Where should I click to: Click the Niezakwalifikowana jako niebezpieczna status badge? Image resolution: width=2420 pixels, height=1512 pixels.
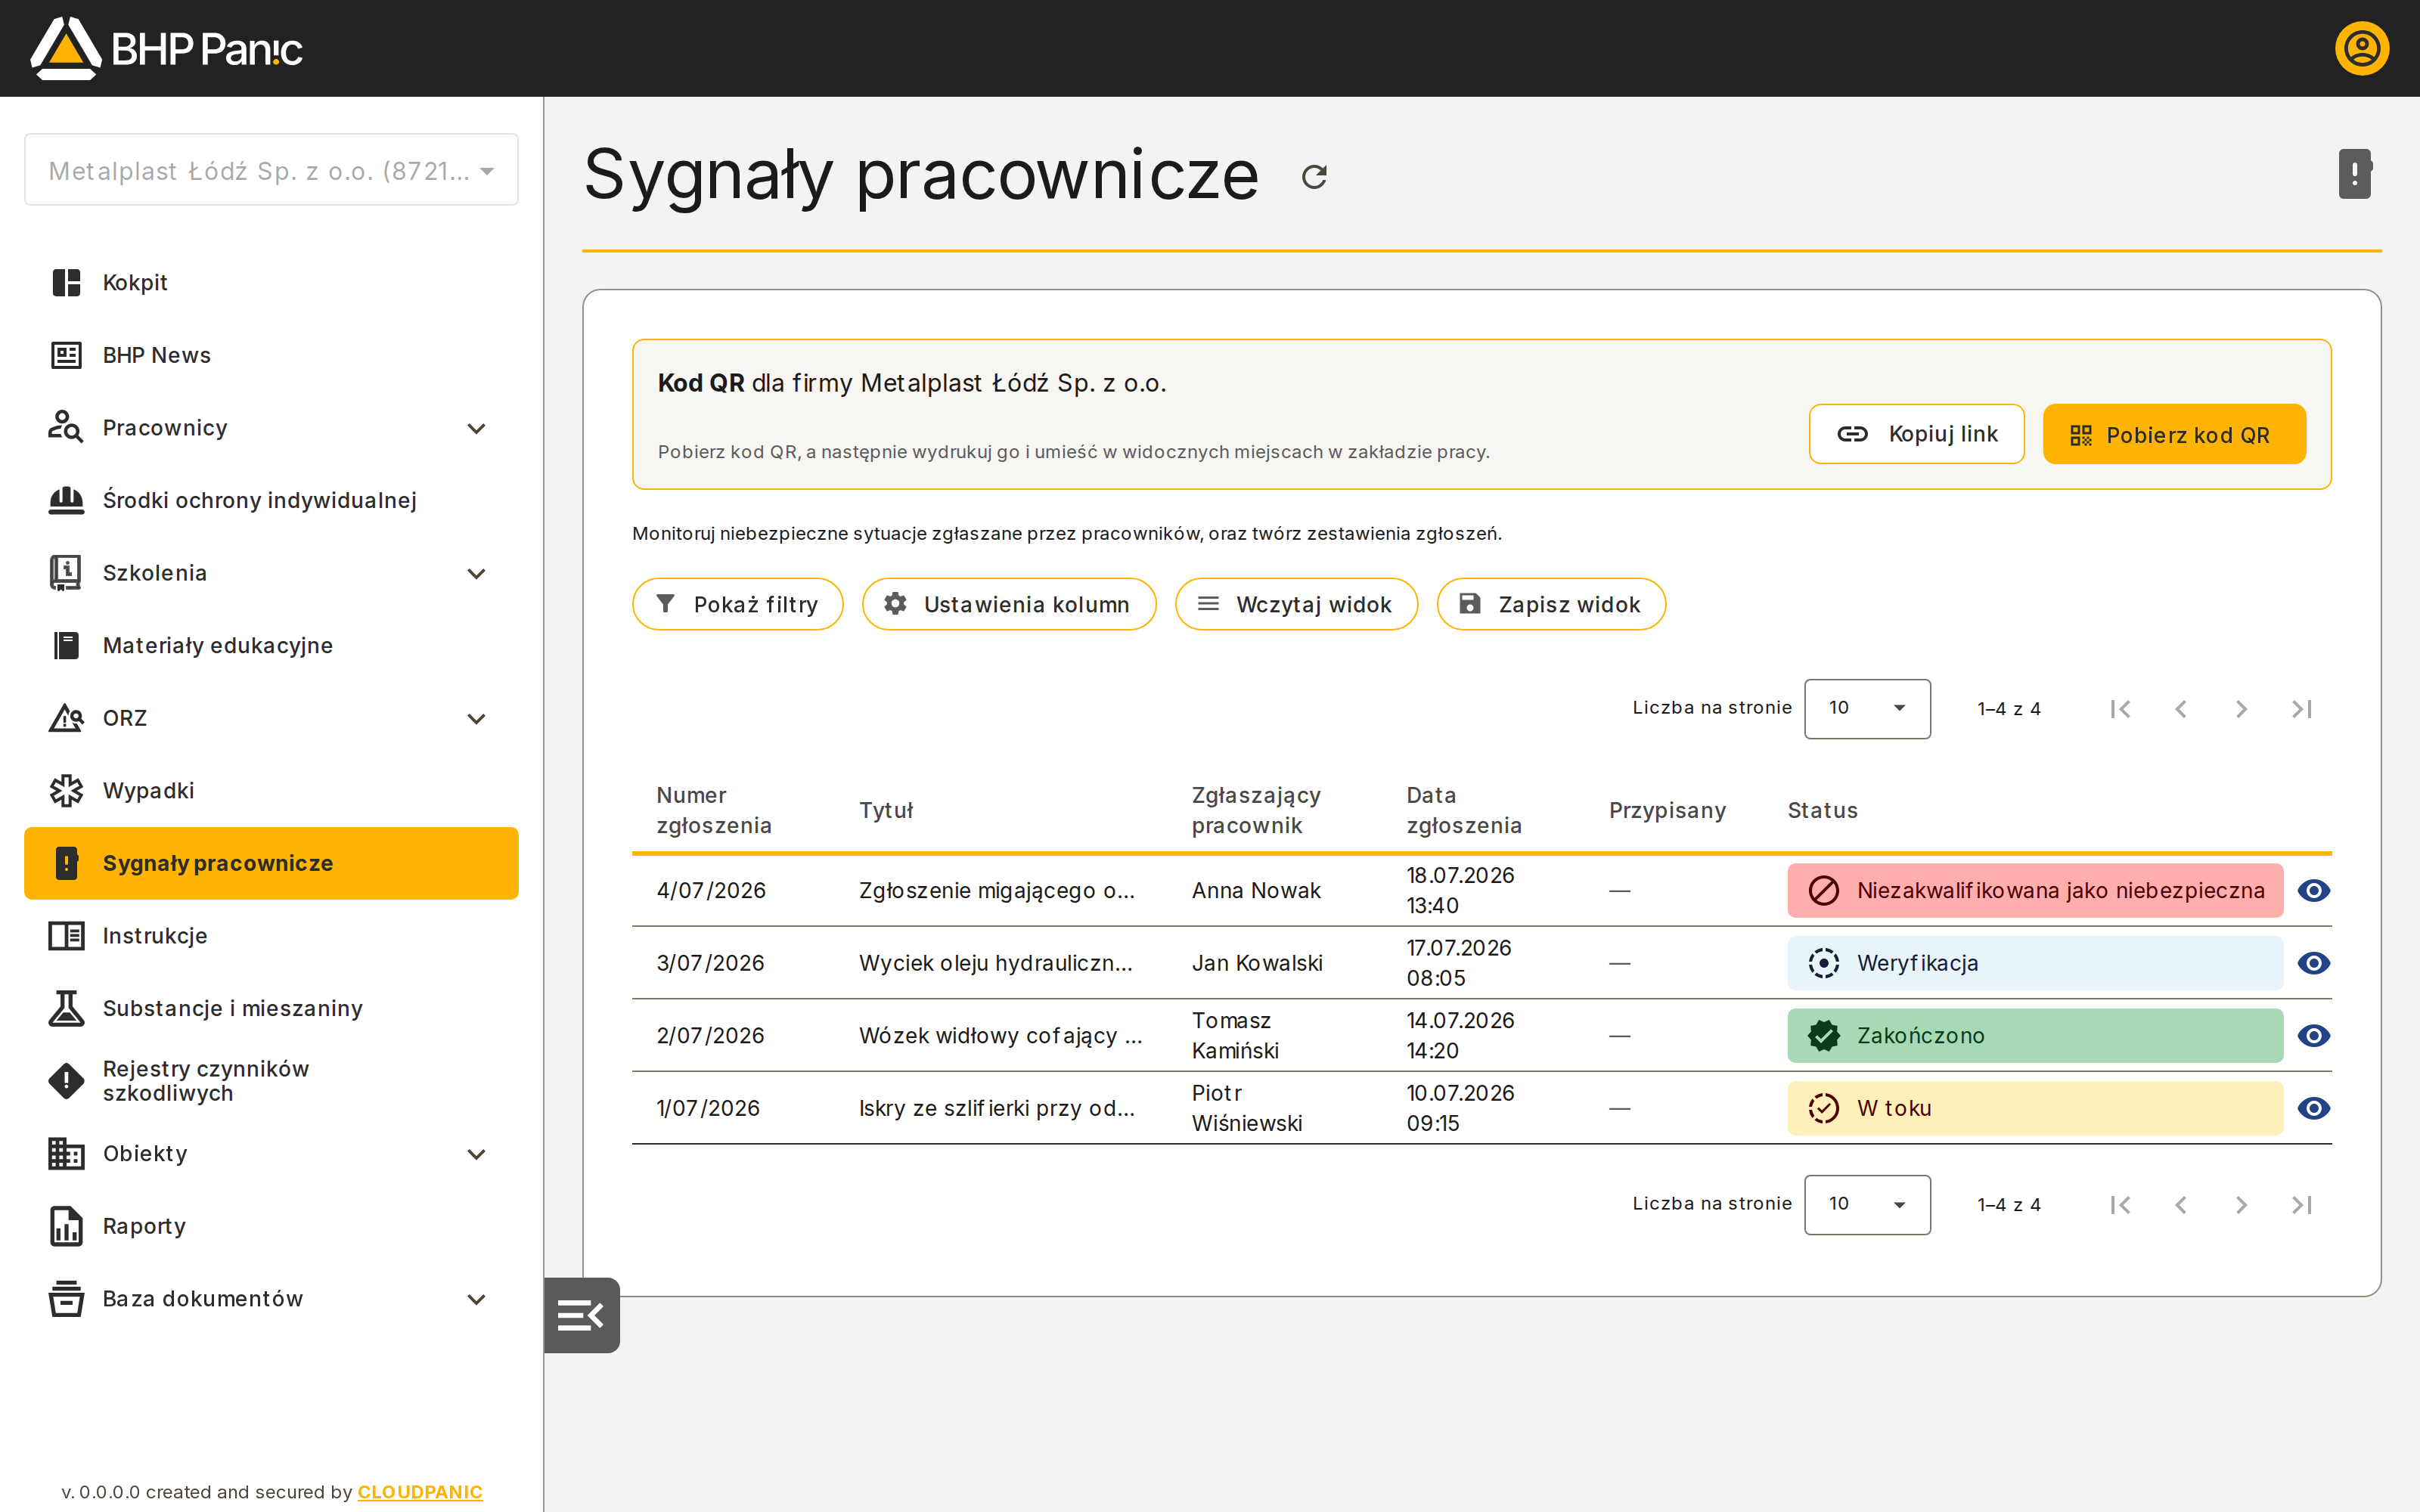(2035, 890)
